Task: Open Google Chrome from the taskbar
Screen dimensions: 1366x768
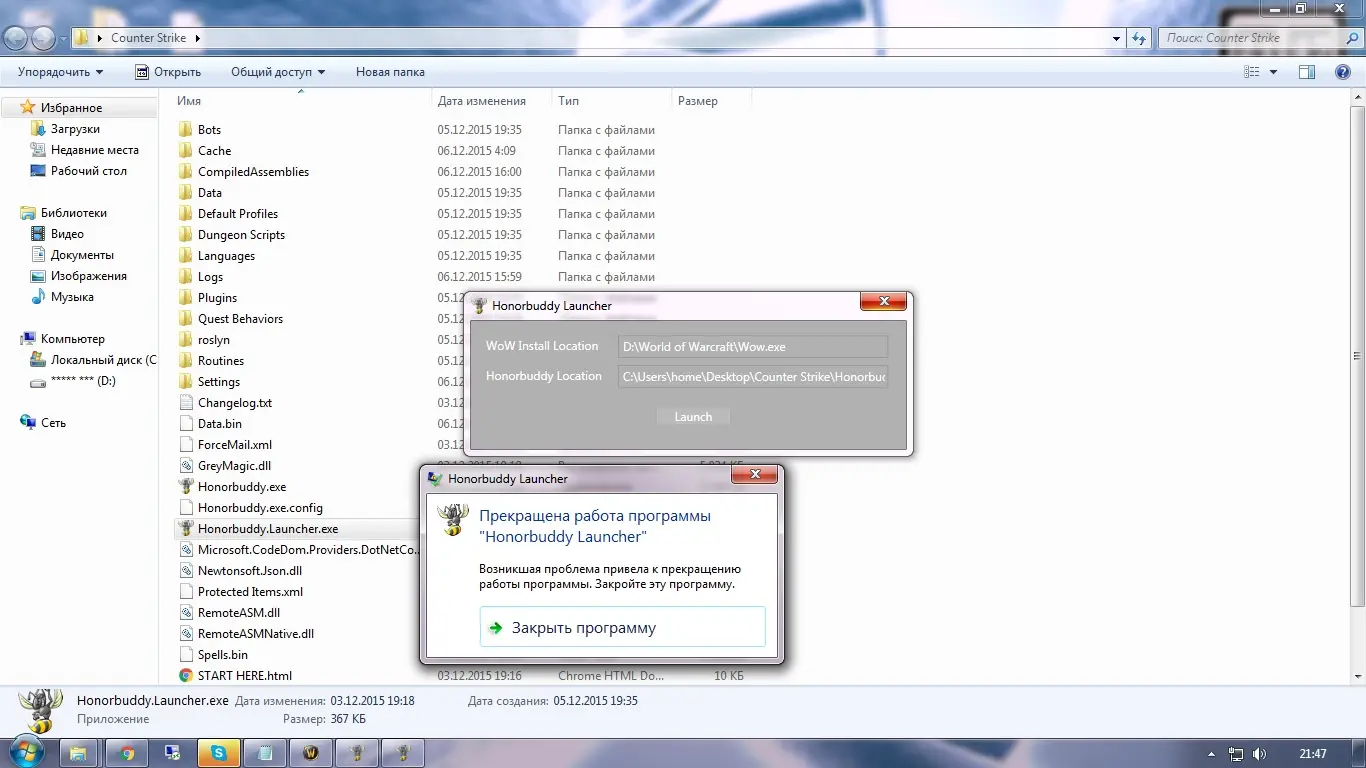Action: 127,753
